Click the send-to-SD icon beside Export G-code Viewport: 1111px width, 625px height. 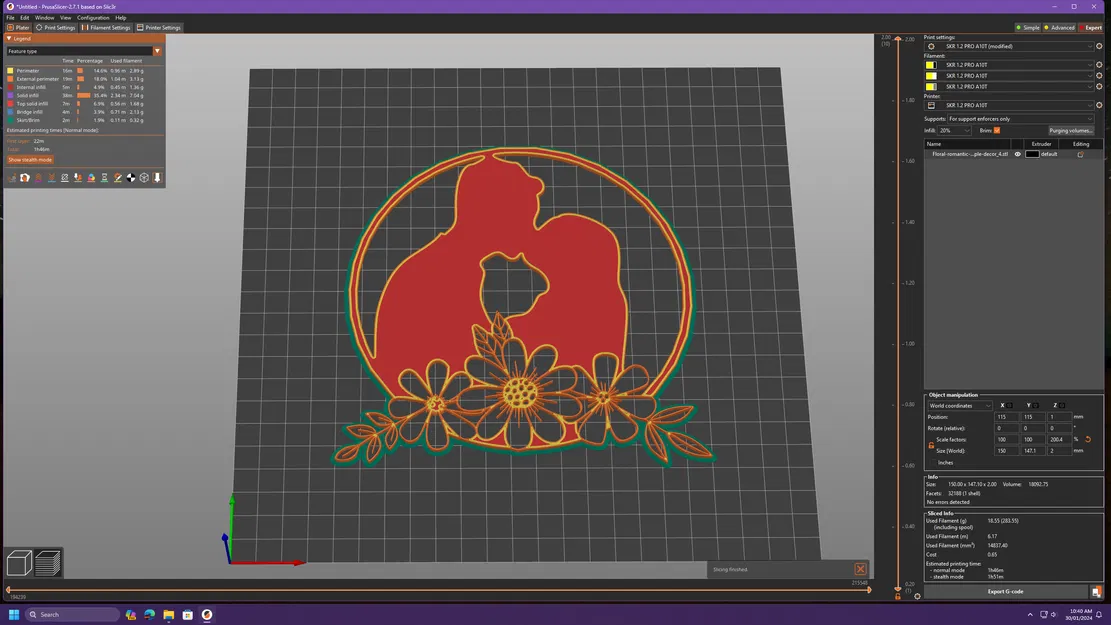coord(1096,592)
